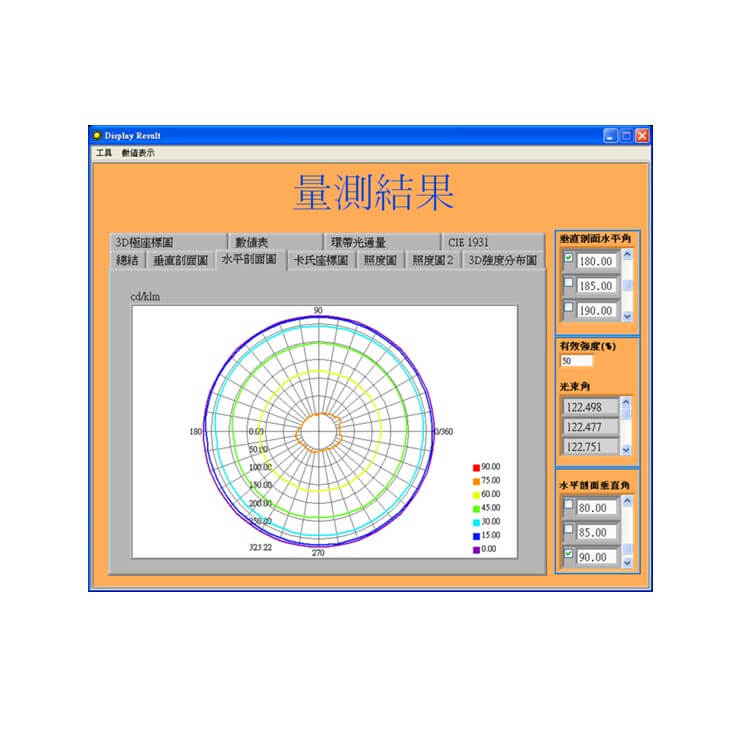Click the 90.00 vertical angle field
The width and height of the screenshot is (739, 739).
click(x=596, y=557)
